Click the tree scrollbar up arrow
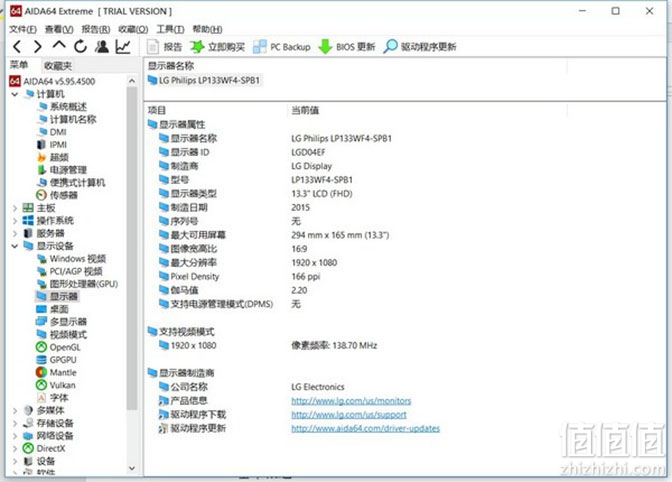The width and height of the screenshot is (672, 482). (132, 81)
